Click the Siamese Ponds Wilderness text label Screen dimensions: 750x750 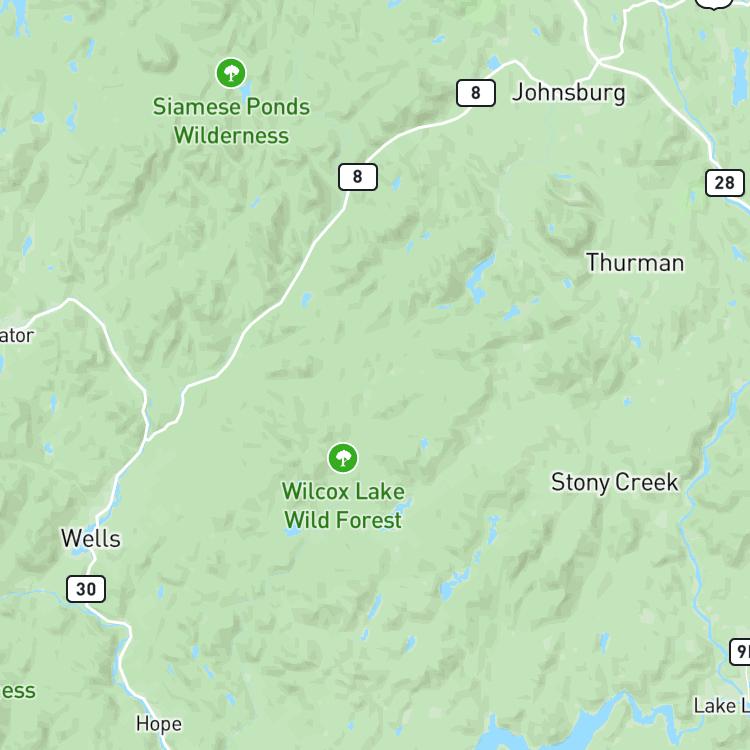point(231,121)
